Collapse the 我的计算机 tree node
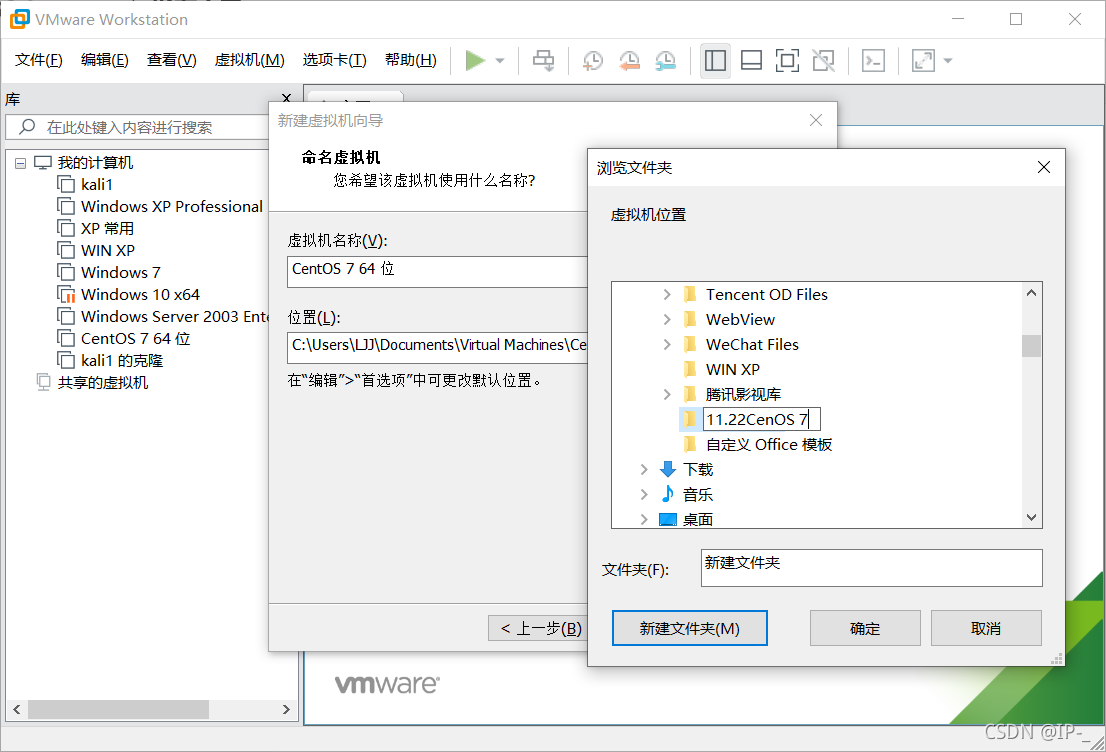 point(20,163)
